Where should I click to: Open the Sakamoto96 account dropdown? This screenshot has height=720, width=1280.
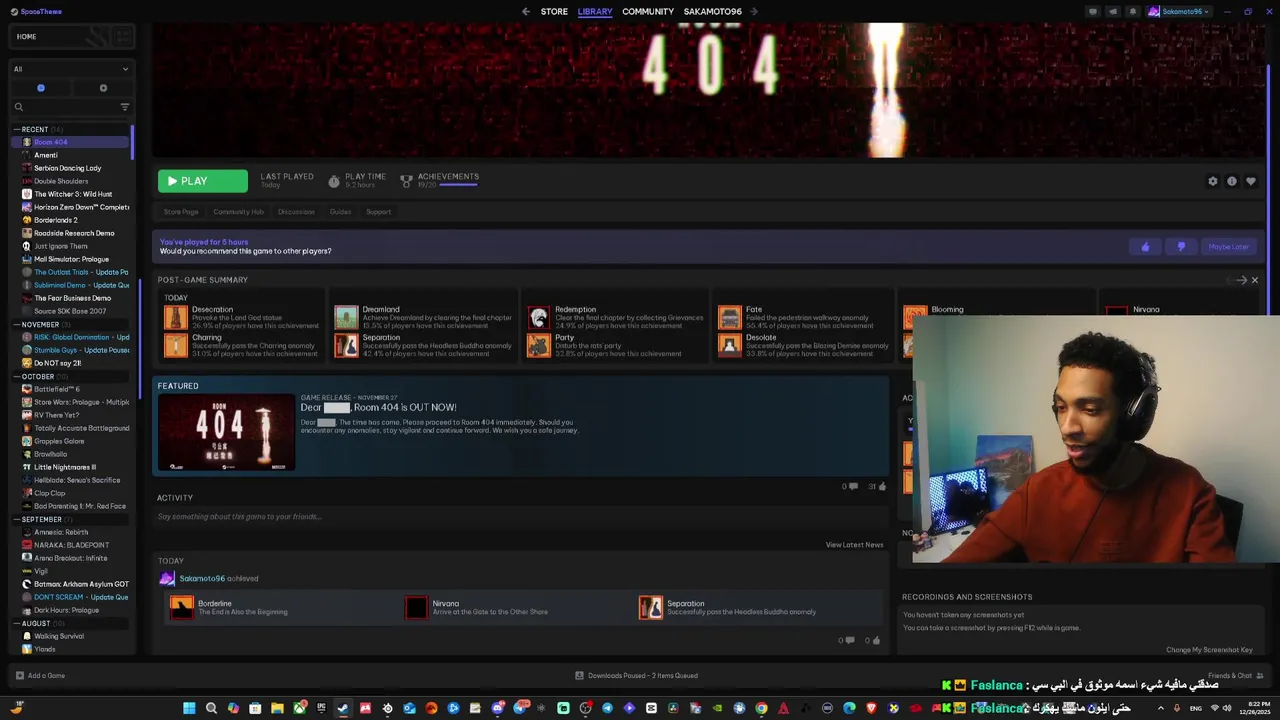click(1180, 12)
